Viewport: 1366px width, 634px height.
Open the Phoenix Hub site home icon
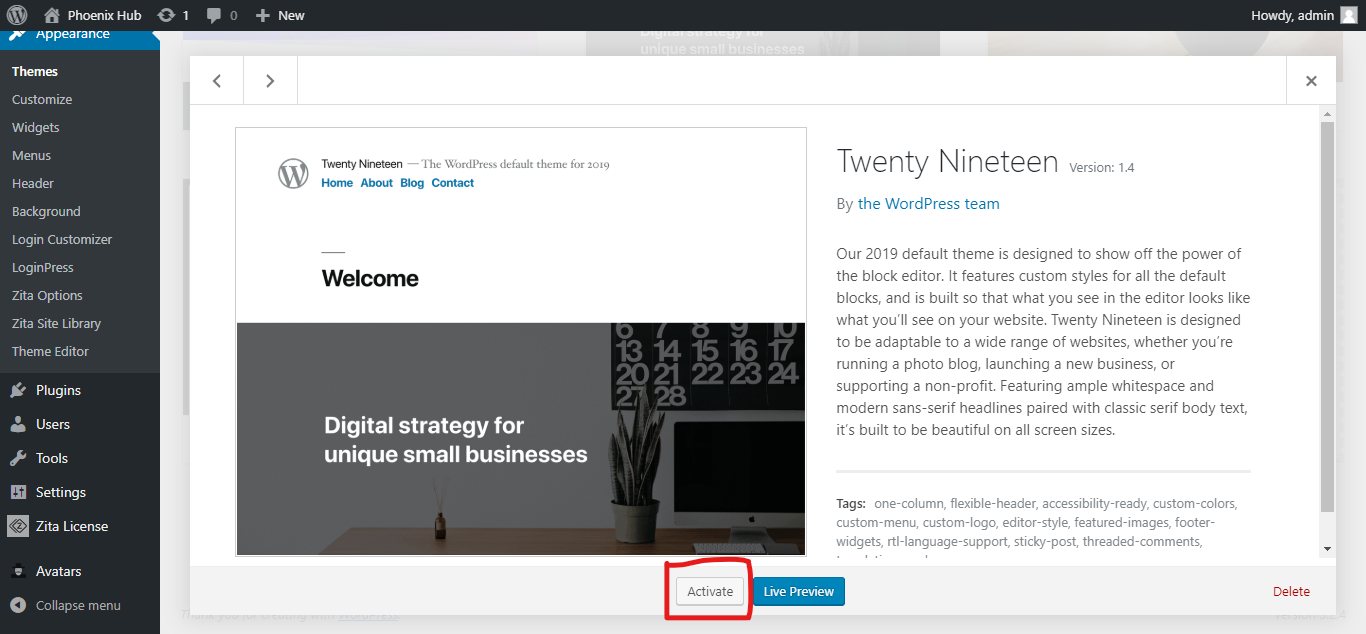click(52, 15)
